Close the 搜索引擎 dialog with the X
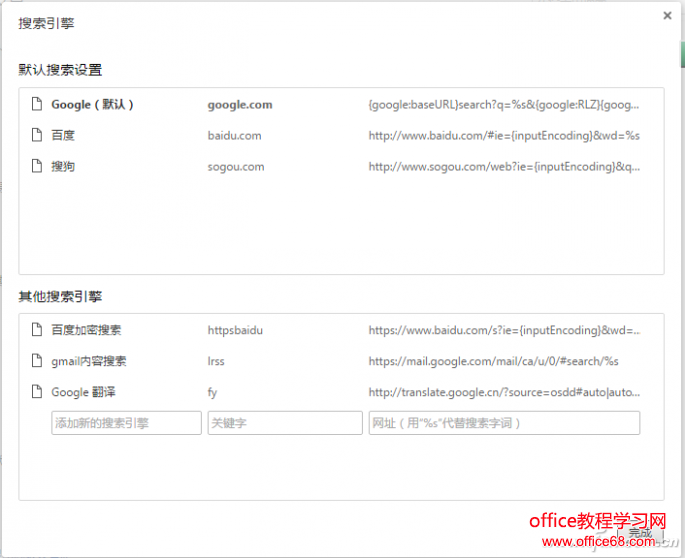This screenshot has height=558, width=685. (x=667, y=16)
